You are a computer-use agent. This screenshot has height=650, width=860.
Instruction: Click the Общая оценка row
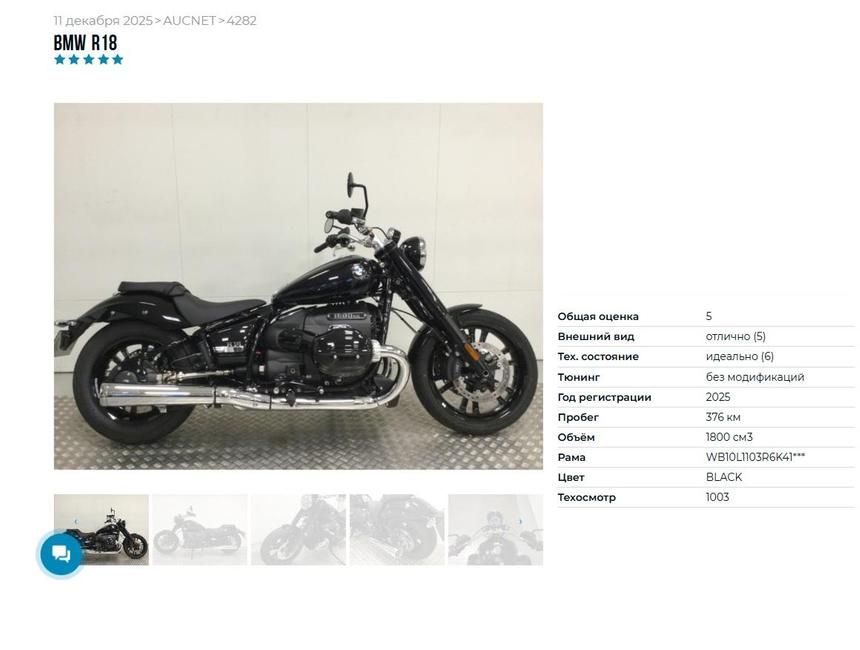(706, 316)
